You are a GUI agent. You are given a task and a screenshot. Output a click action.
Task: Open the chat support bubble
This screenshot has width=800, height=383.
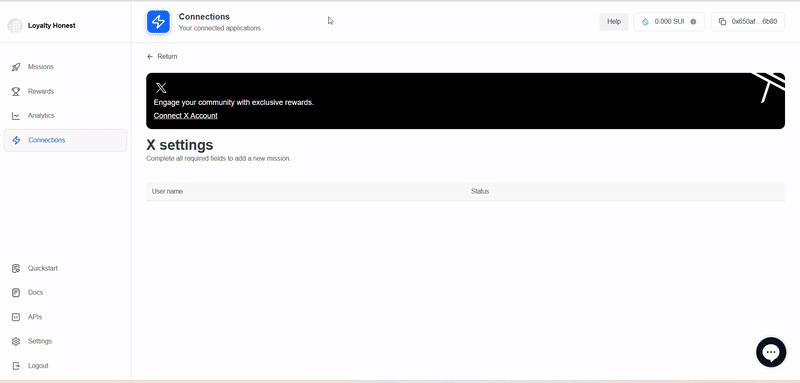pos(771,352)
